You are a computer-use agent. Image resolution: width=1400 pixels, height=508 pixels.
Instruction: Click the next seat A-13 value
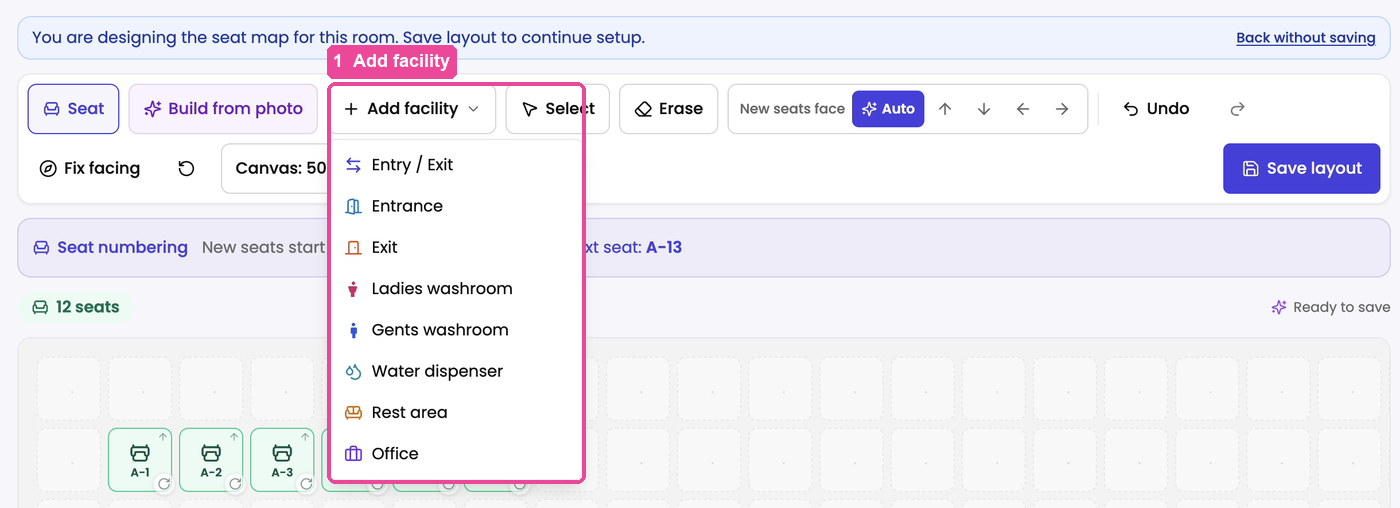(664, 247)
